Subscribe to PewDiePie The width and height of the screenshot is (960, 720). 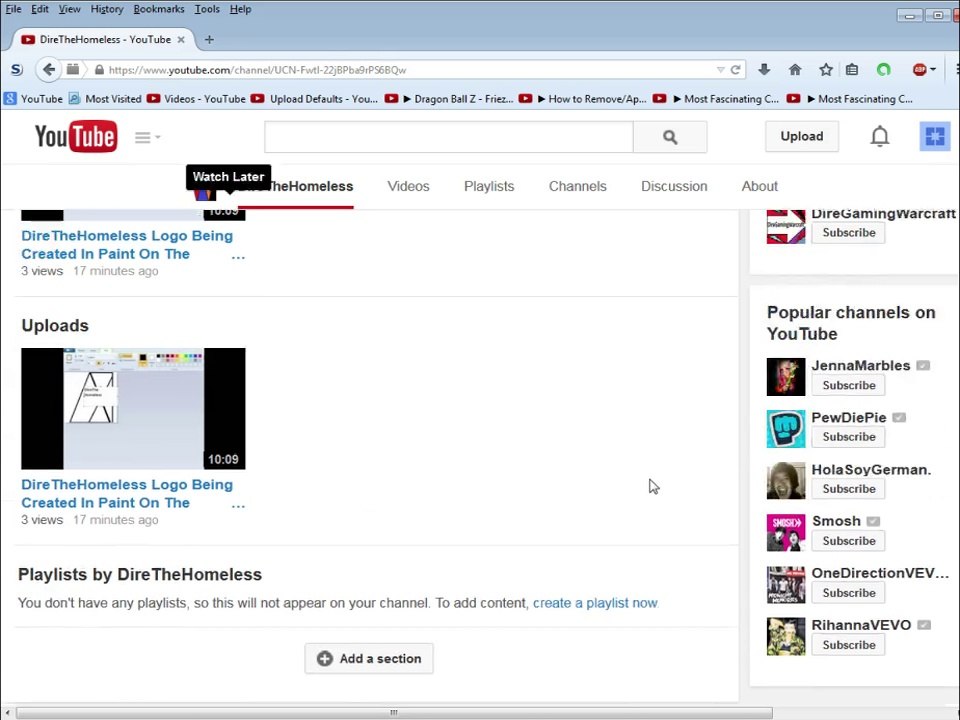point(848,437)
